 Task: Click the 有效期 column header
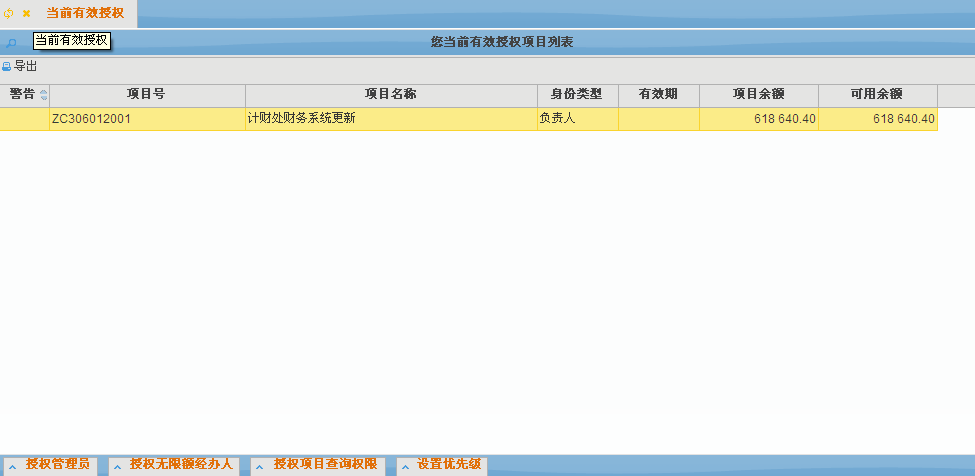pyautogui.click(x=658, y=94)
